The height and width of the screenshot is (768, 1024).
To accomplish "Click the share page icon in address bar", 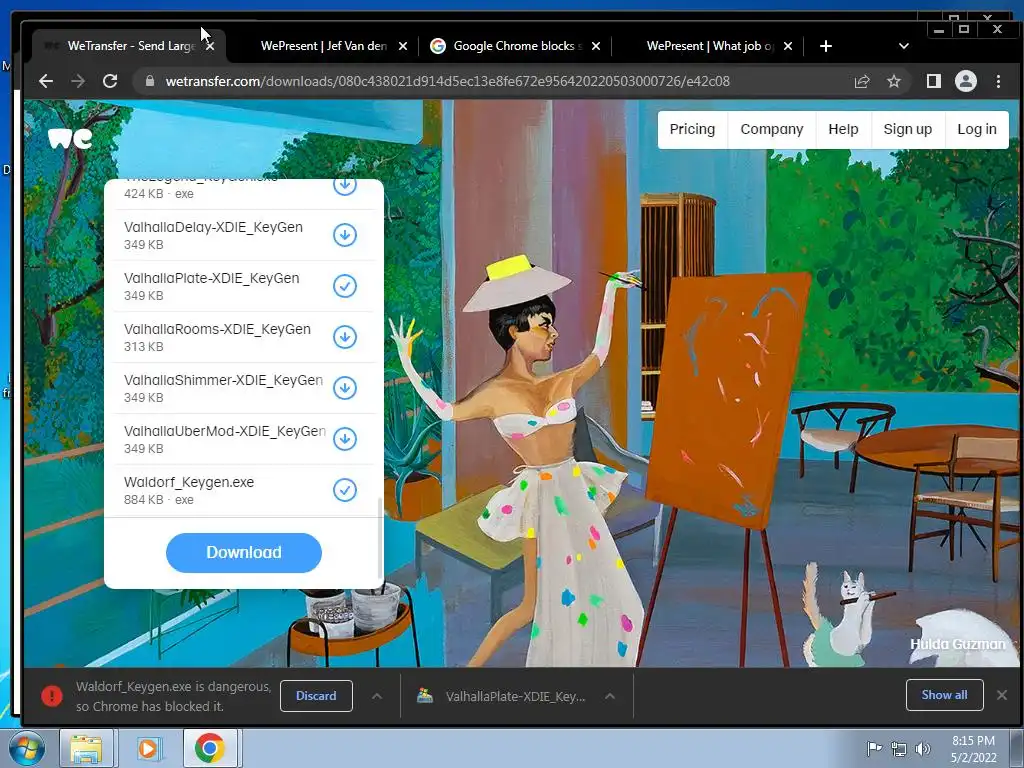I will 862,82.
